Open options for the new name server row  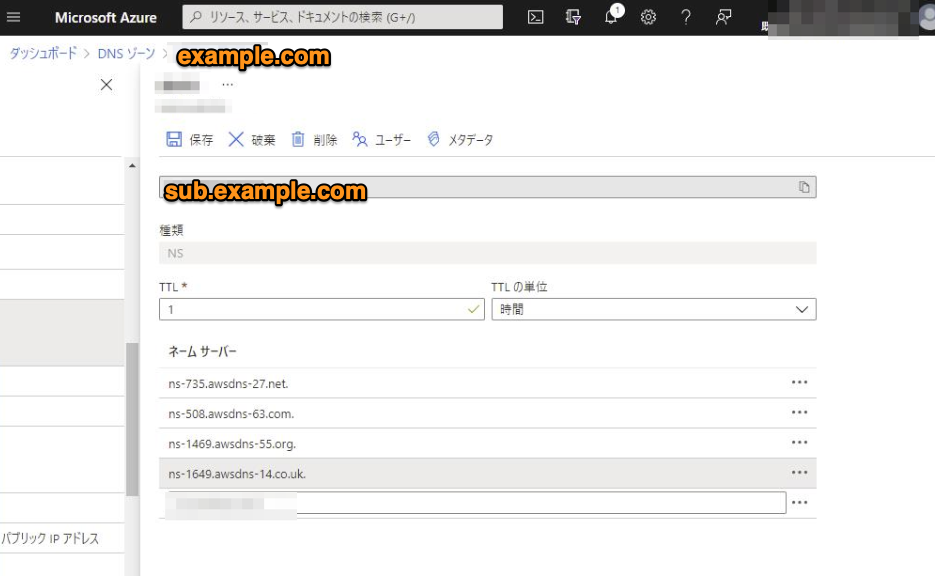point(800,503)
